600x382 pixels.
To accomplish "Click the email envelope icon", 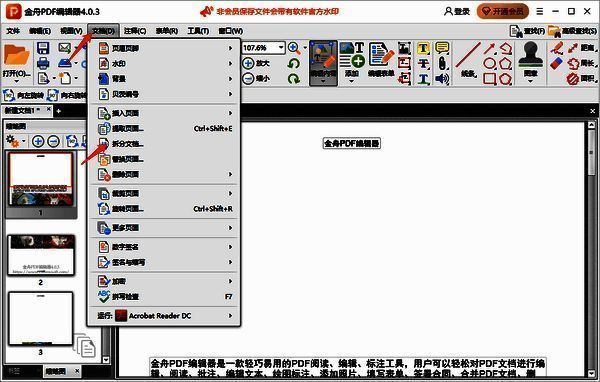I will [x=65, y=48].
